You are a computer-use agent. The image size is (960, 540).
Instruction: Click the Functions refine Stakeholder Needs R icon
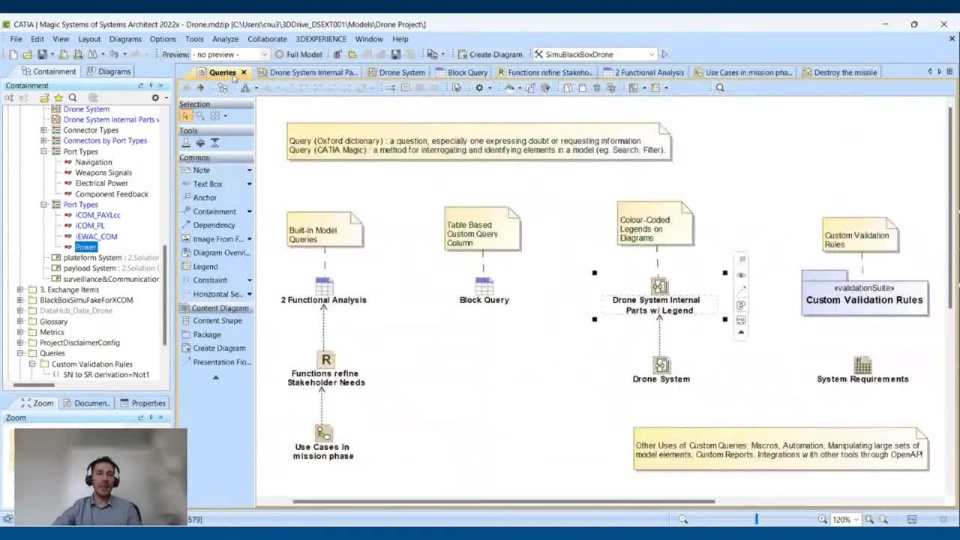pos(326,359)
